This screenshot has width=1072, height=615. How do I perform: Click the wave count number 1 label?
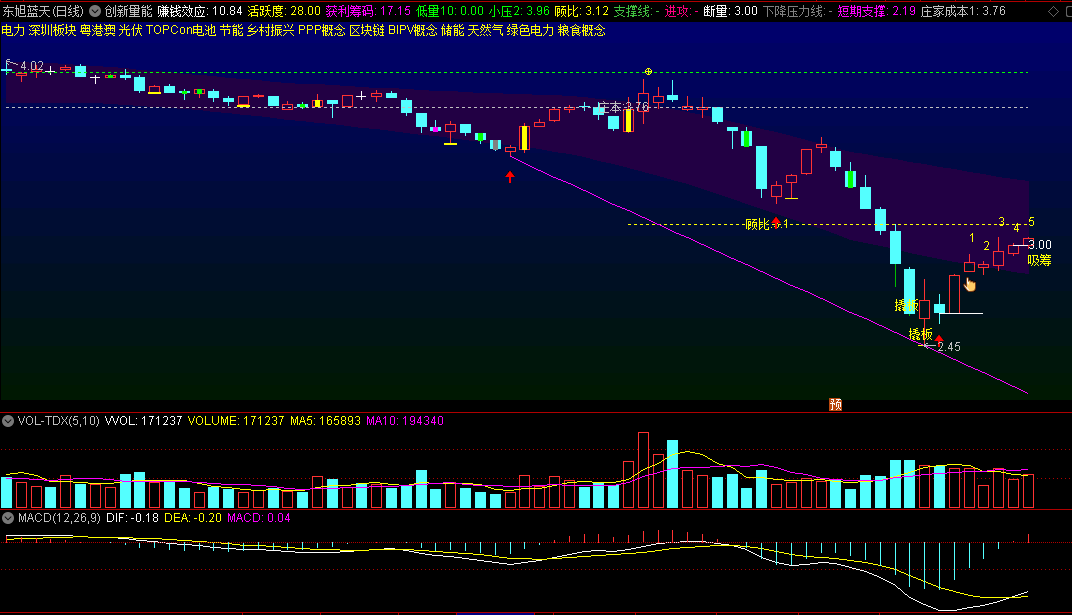972,238
